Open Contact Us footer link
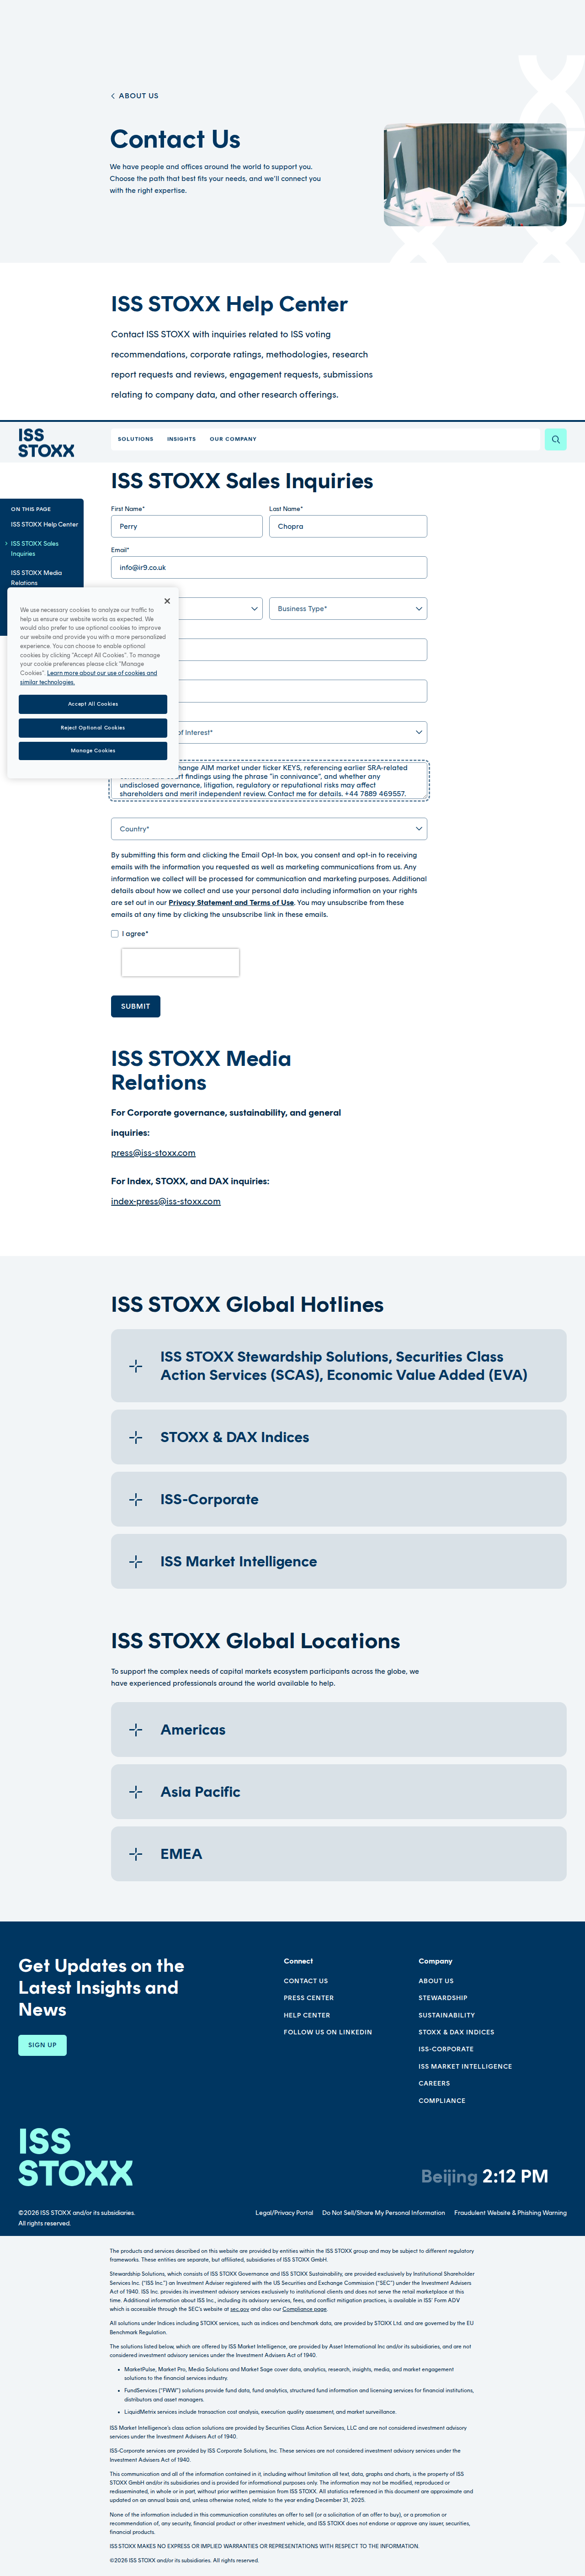 [306, 1981]
